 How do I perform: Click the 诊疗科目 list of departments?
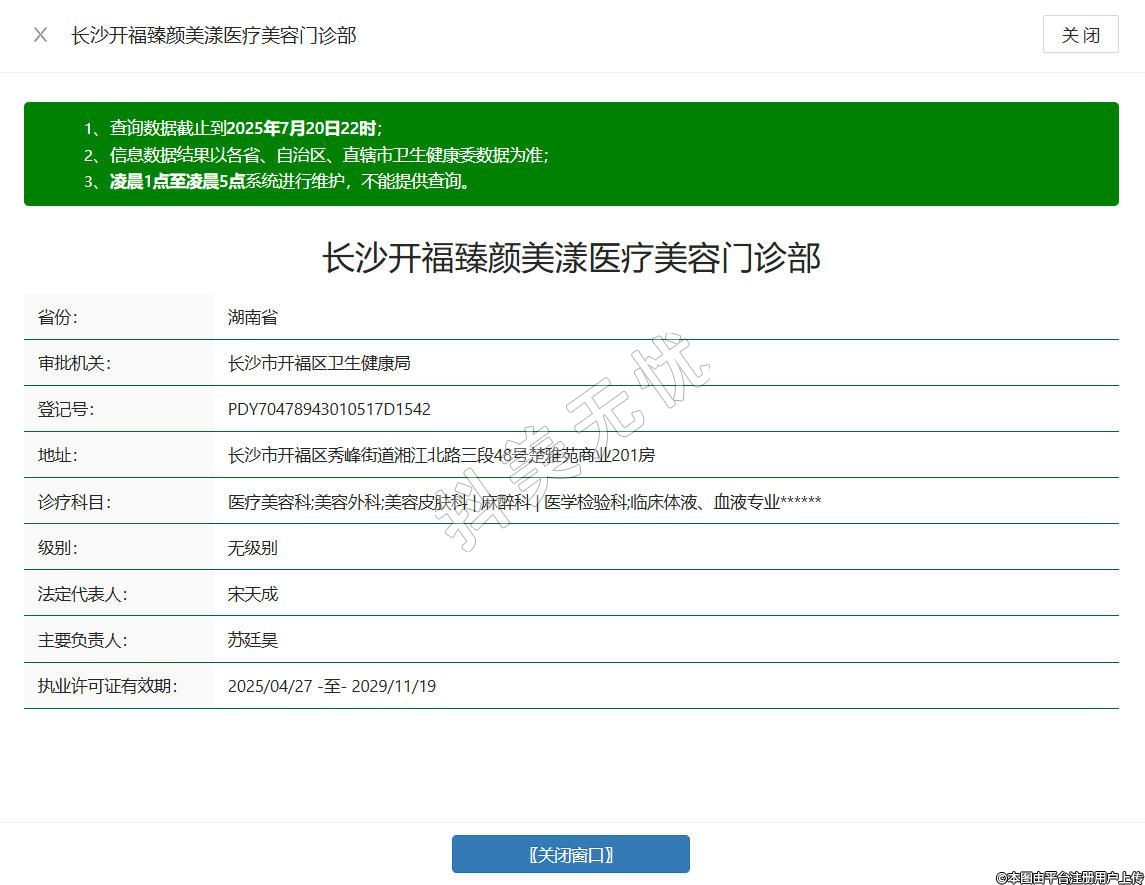click(524, 502)
